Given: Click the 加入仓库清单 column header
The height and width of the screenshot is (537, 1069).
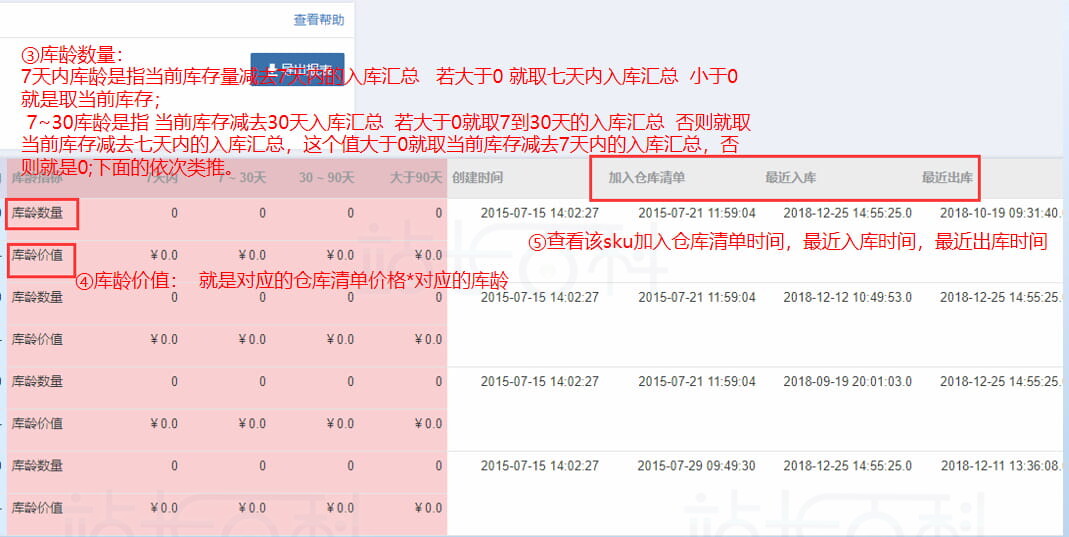Looking at the screenshot, I should tap(646, 178).
